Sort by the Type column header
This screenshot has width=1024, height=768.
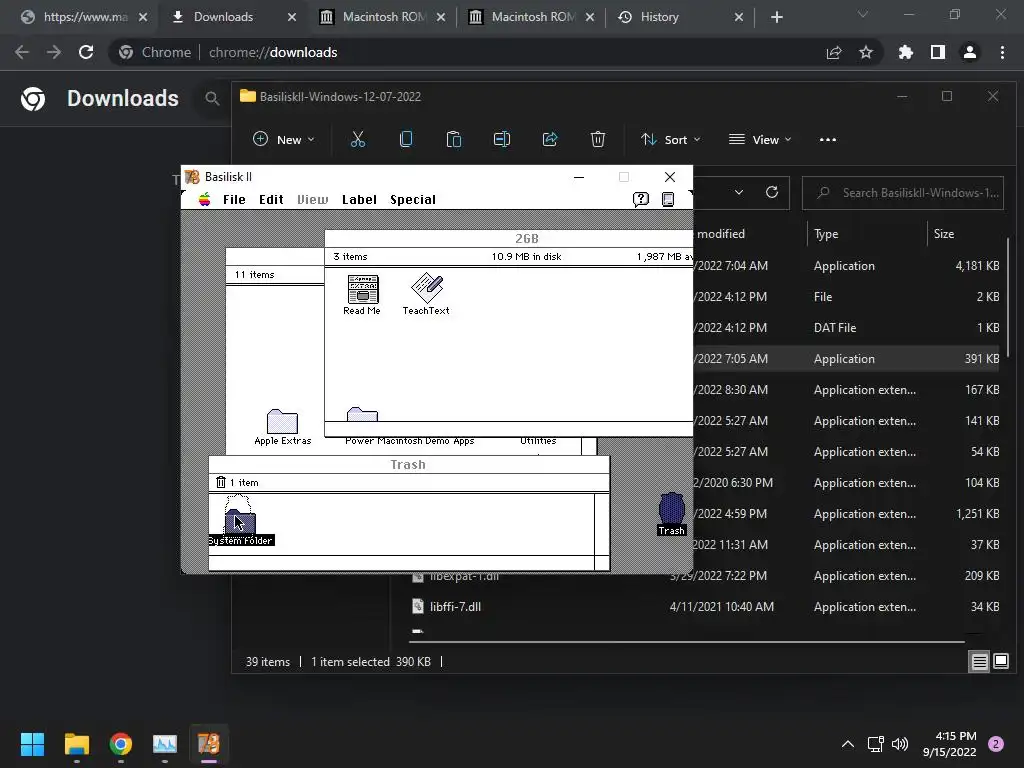point(825,234)
